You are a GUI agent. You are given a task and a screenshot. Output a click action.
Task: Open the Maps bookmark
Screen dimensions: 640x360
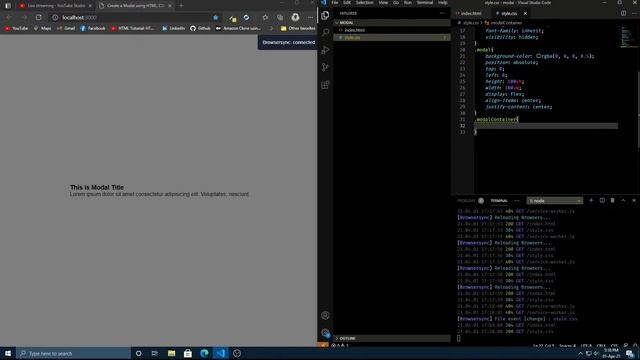(42, 28)
